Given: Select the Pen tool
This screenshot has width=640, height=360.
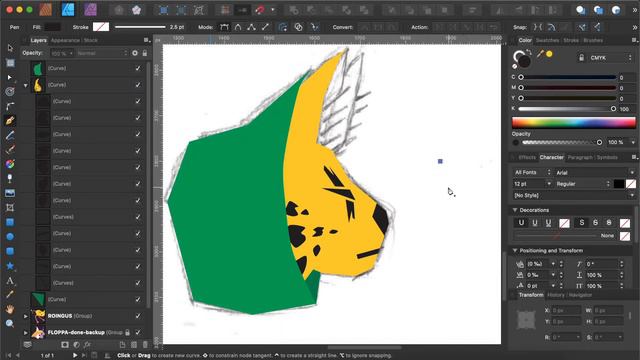Looking at the screenshot, I should (10, 120).
